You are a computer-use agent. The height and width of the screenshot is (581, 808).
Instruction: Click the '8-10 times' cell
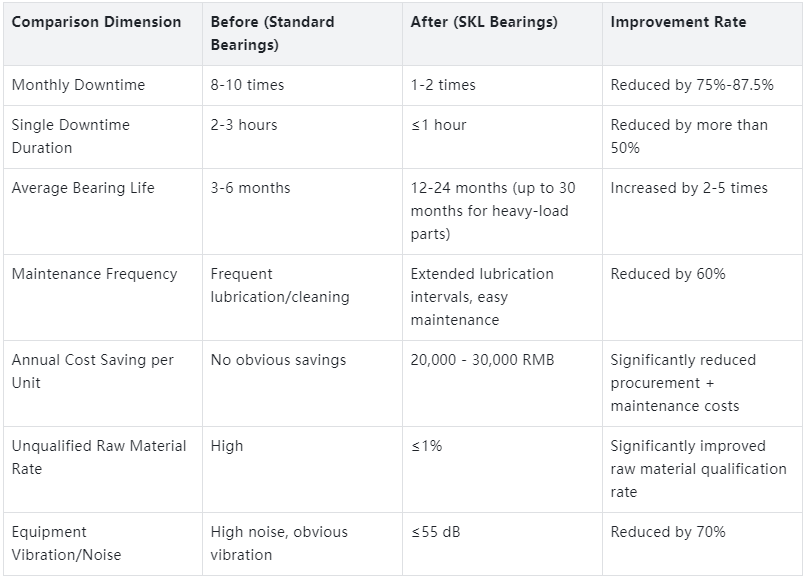[247, 85]
